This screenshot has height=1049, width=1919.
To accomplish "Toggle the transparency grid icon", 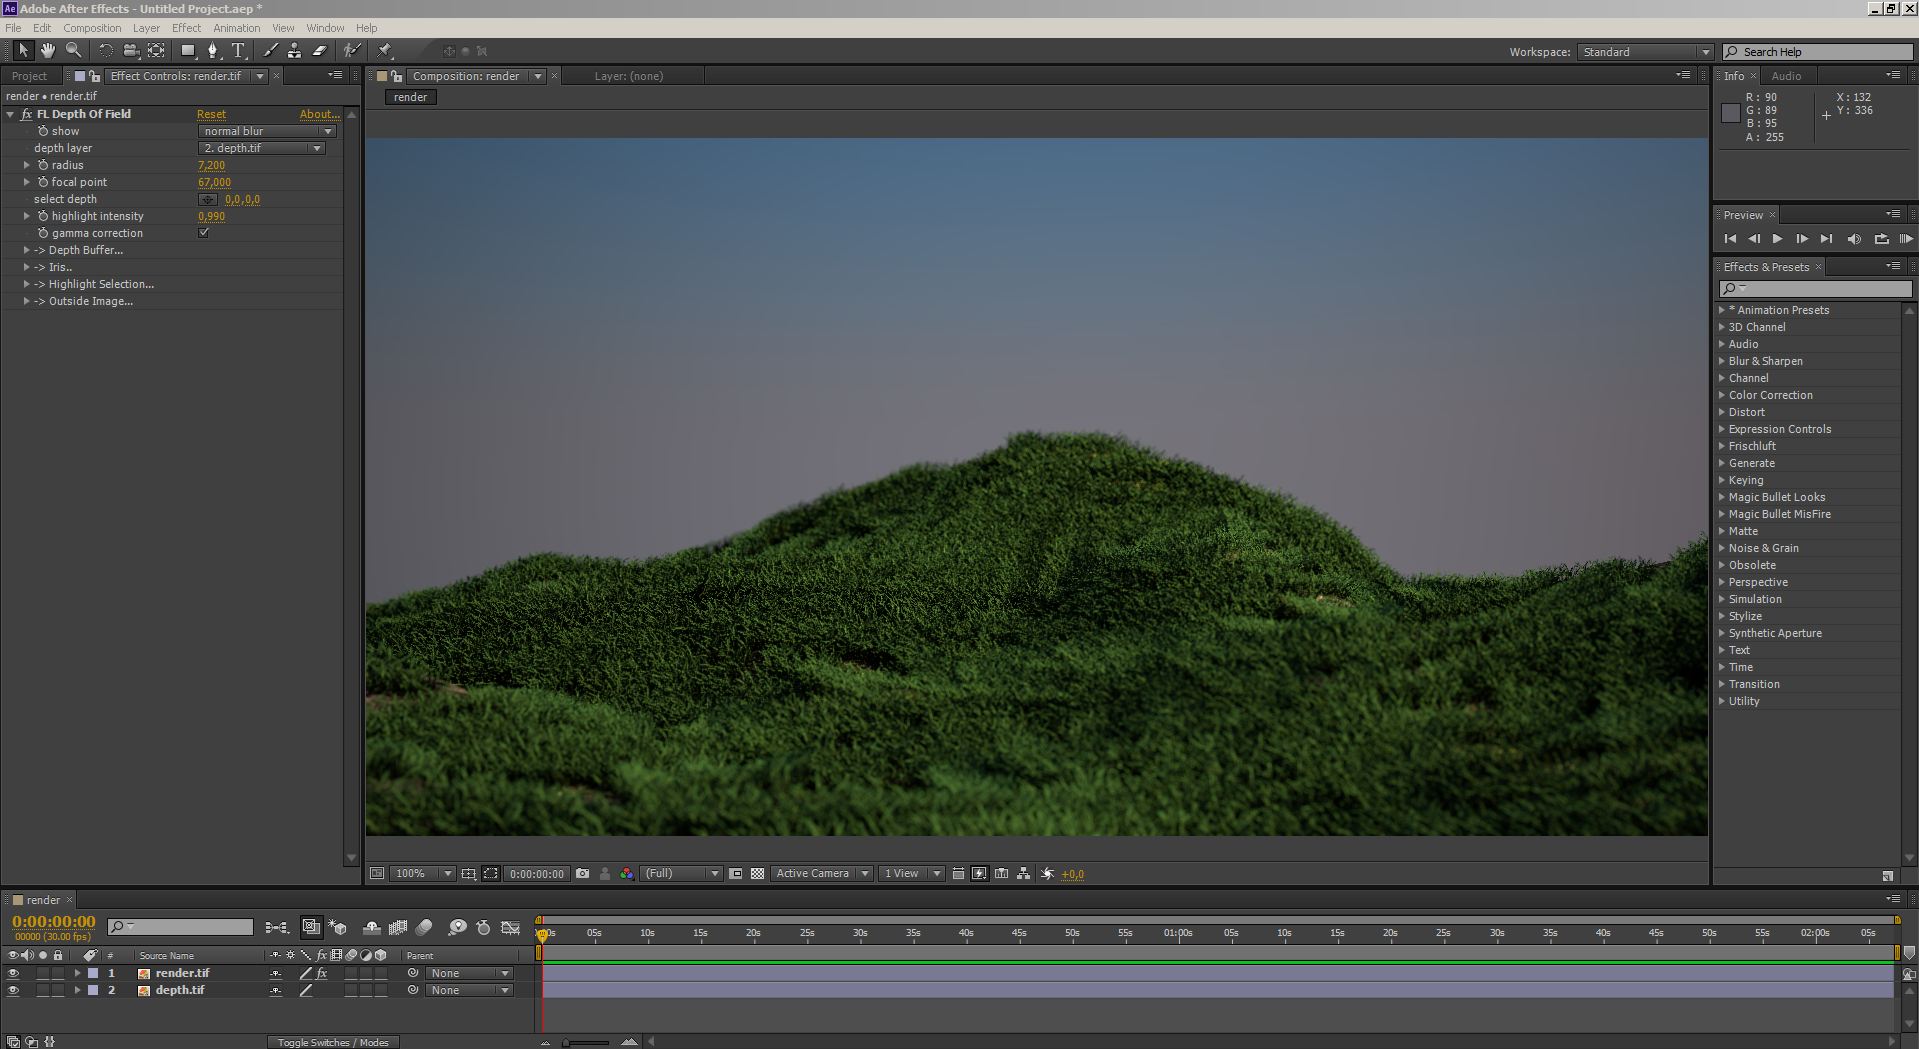I will tap(757, 873).
